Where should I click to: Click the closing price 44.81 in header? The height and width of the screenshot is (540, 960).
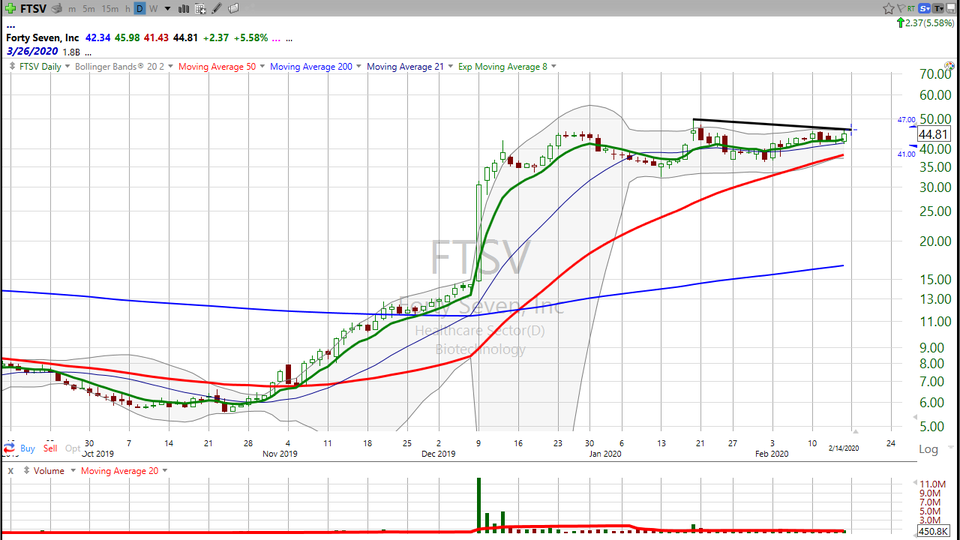[185, 38]
